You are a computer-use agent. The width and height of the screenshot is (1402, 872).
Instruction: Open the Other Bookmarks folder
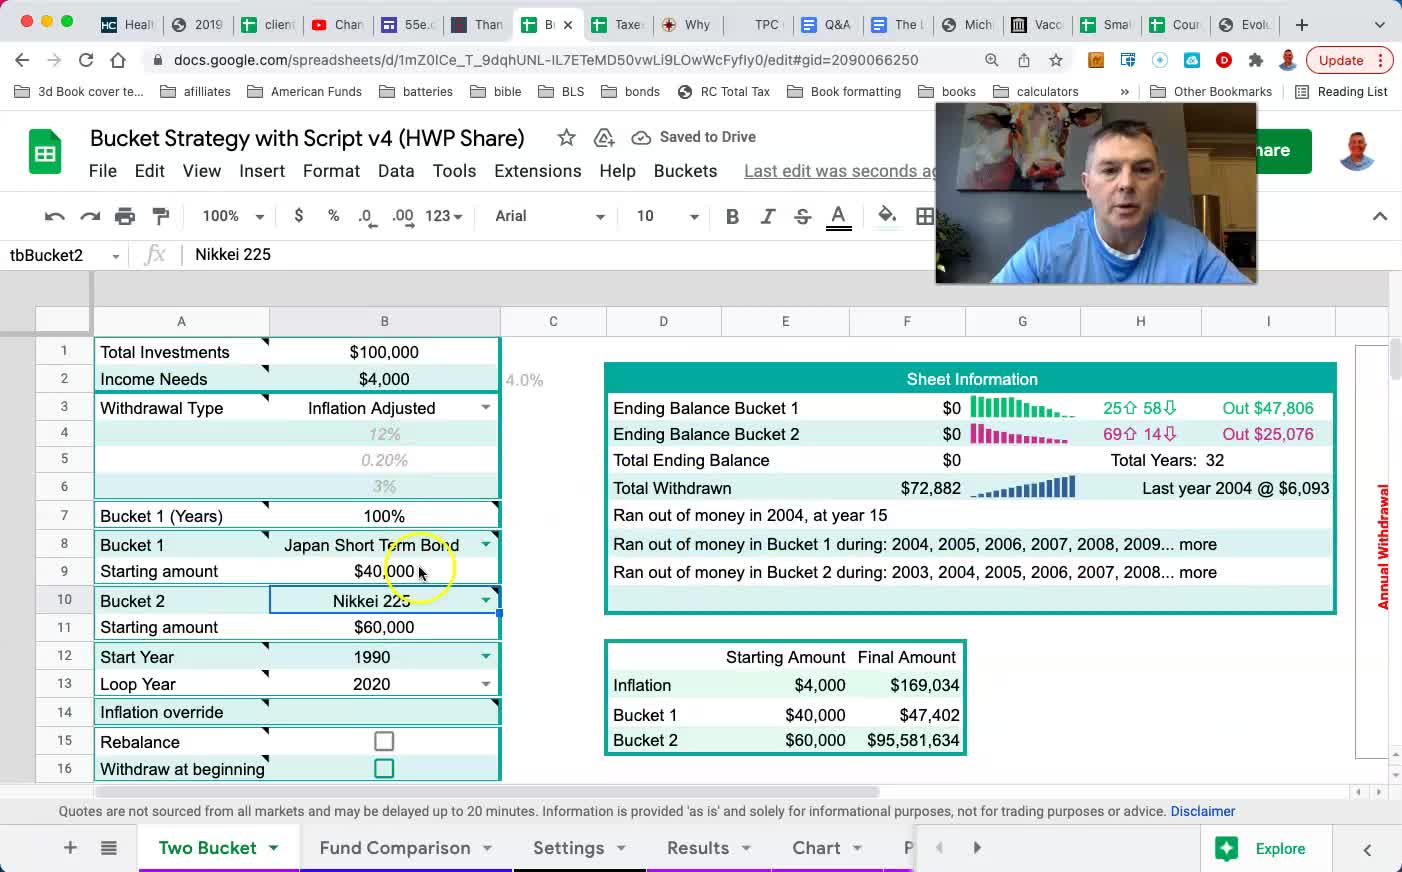(1211, 92)
